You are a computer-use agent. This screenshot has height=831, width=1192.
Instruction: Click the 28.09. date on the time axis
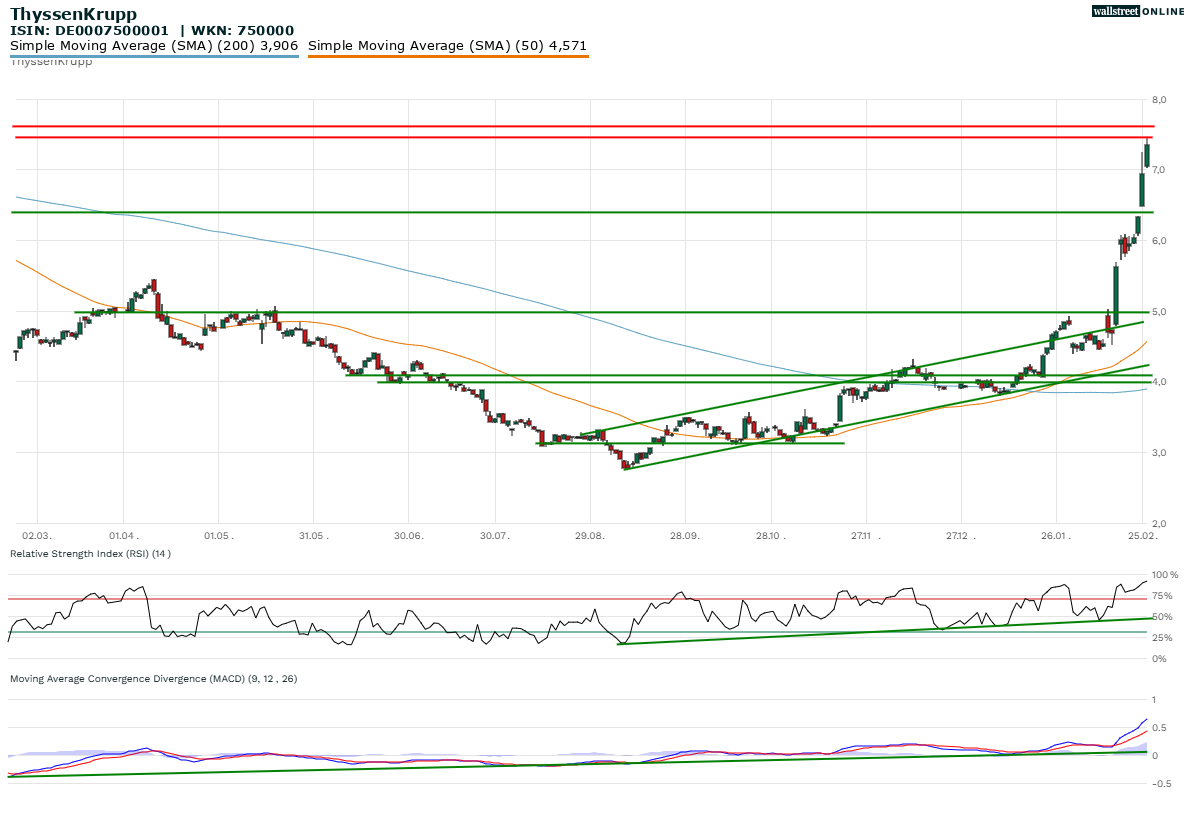click(x=684, y=536)
